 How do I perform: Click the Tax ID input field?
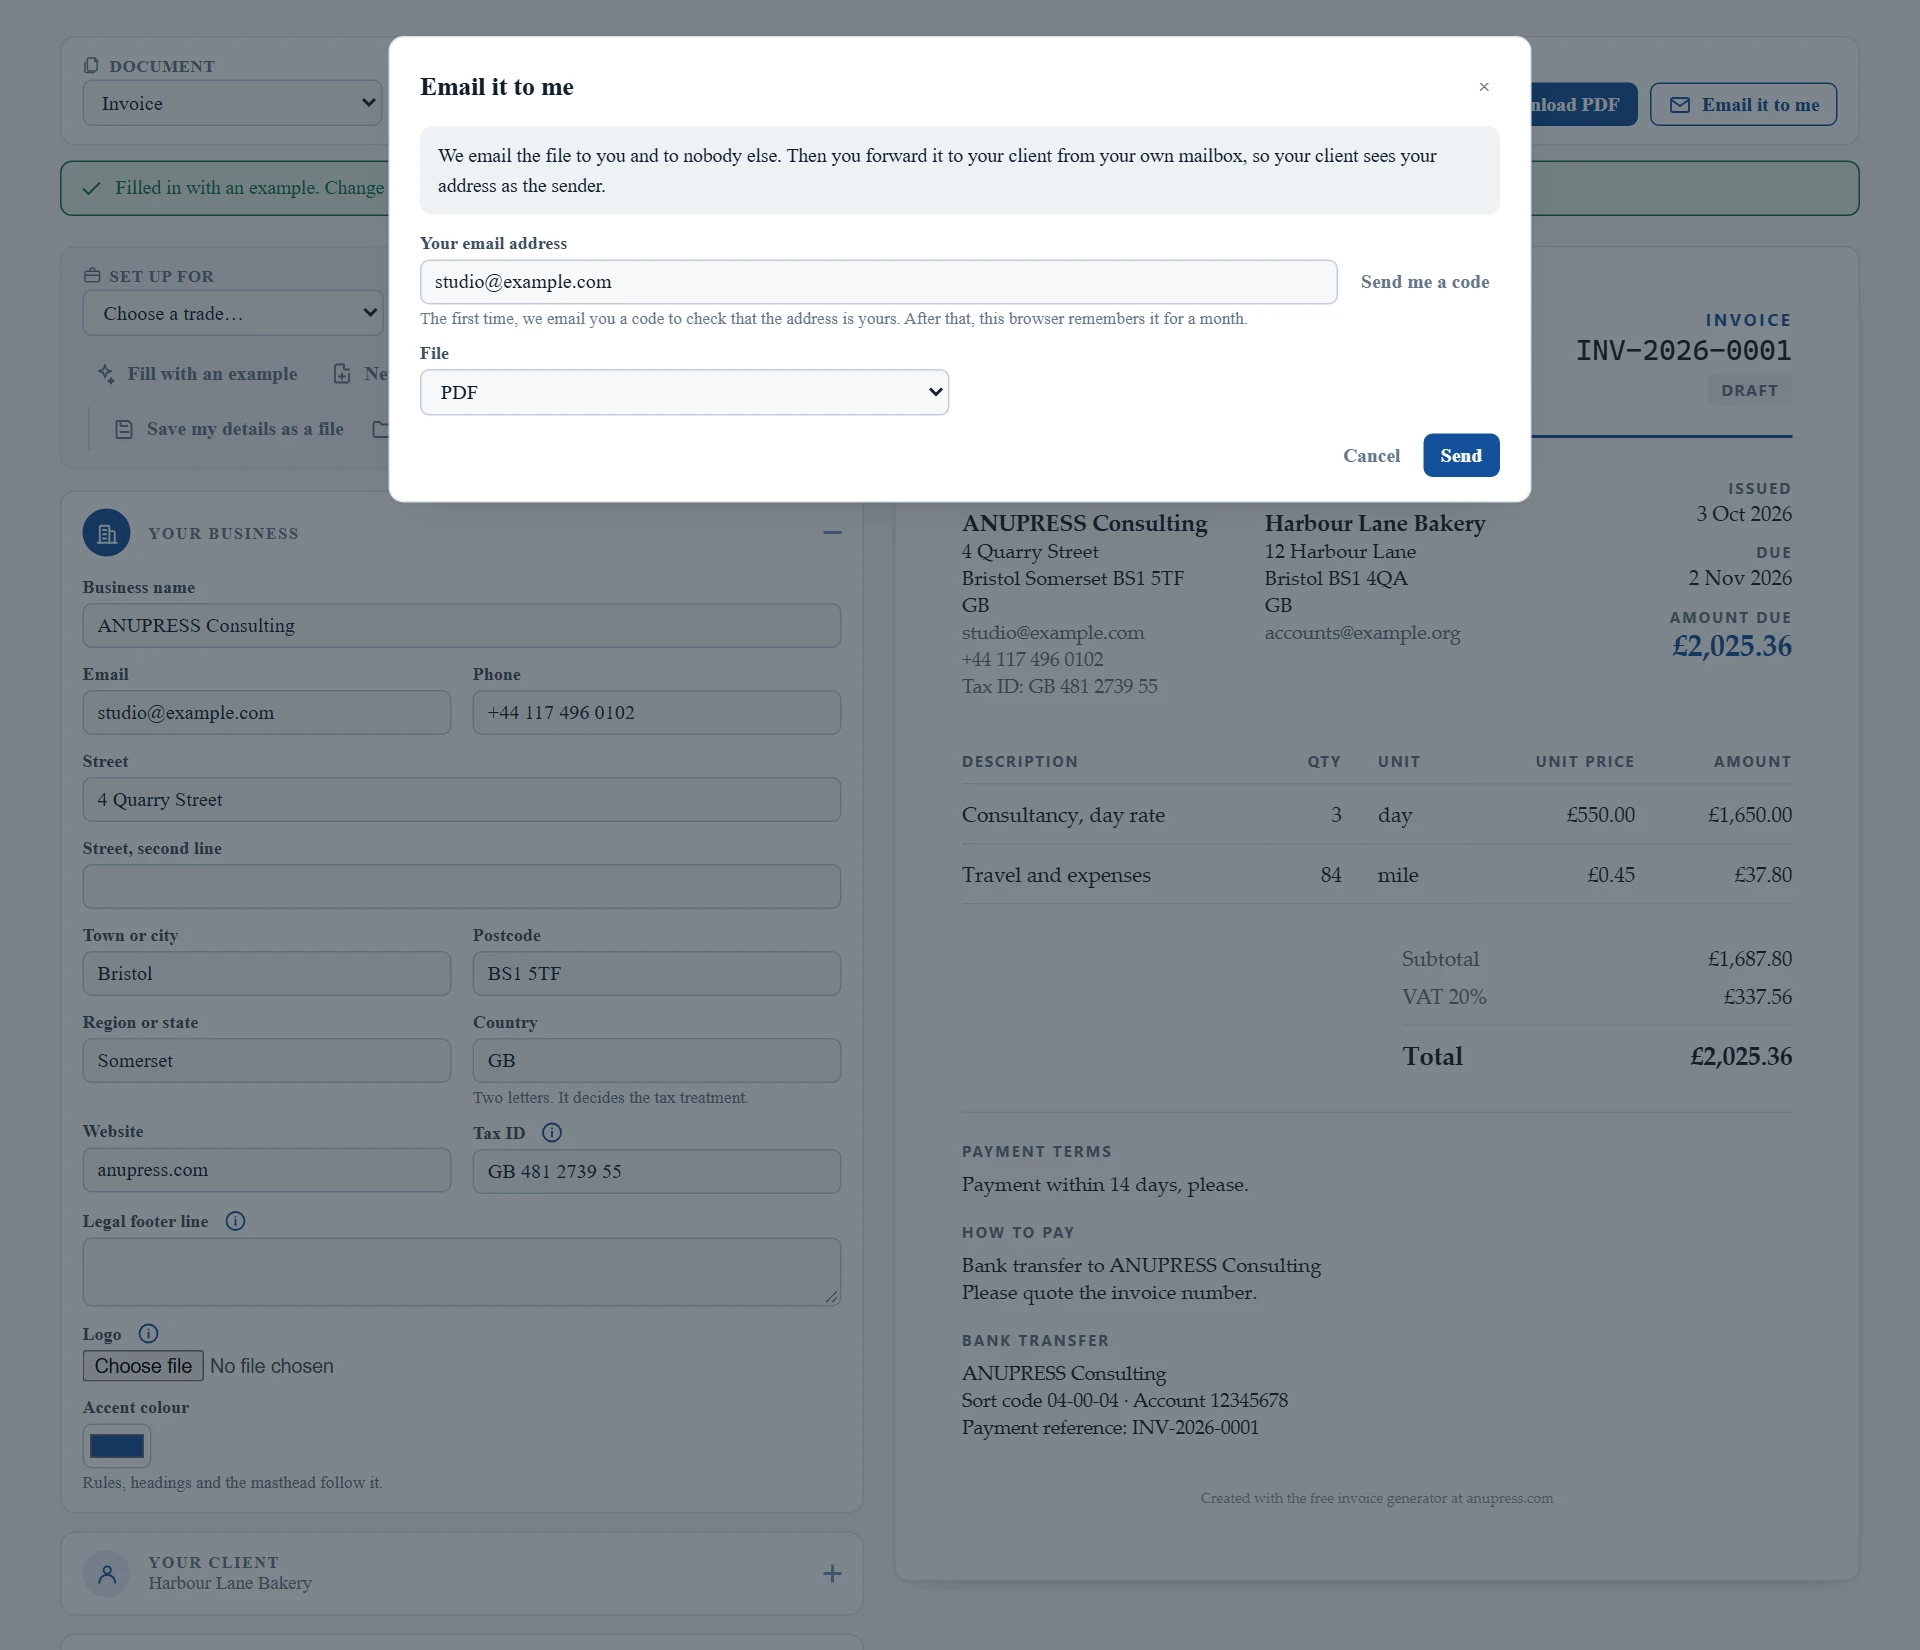(657, 1171)
